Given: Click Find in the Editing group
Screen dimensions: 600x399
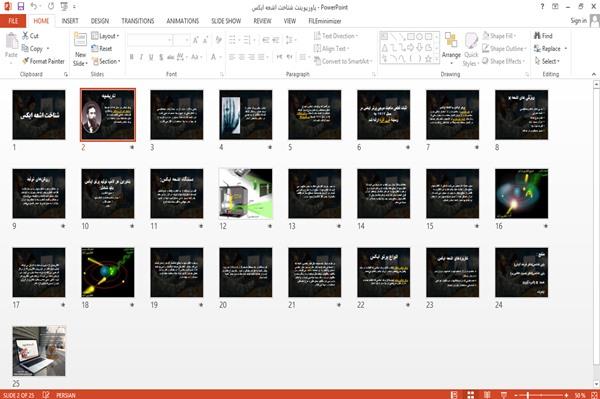Looking at the screenshot, I should point(543,36).
